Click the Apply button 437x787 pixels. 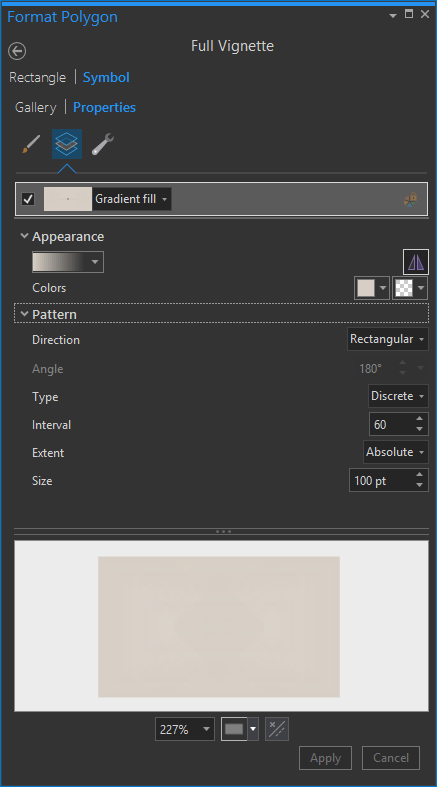[325, 758]
